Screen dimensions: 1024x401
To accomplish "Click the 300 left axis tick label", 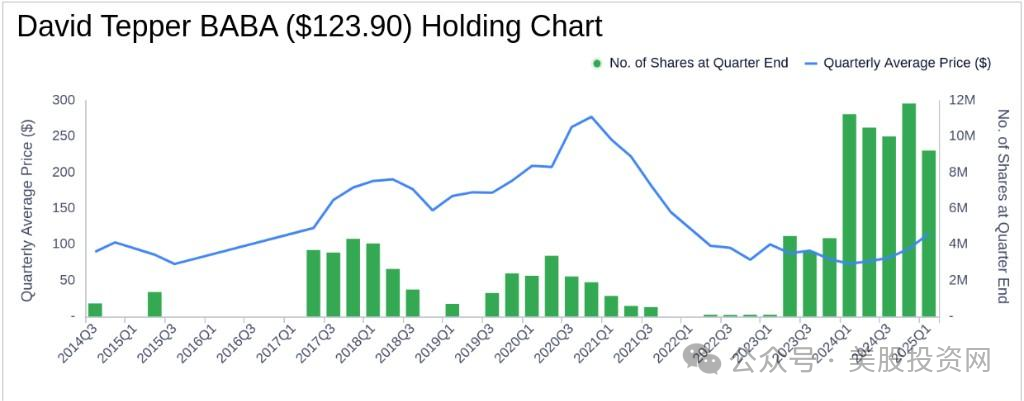I will coord(65,100).
